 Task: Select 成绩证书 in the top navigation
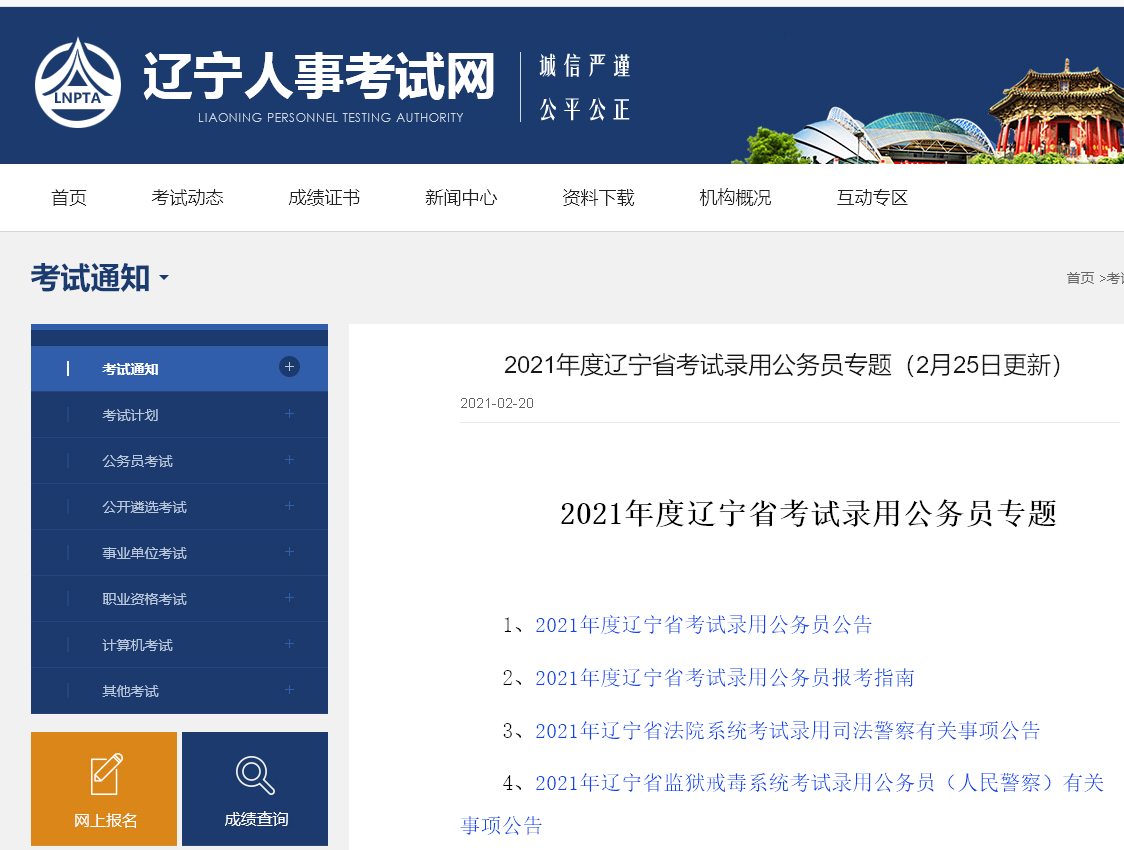324,198
